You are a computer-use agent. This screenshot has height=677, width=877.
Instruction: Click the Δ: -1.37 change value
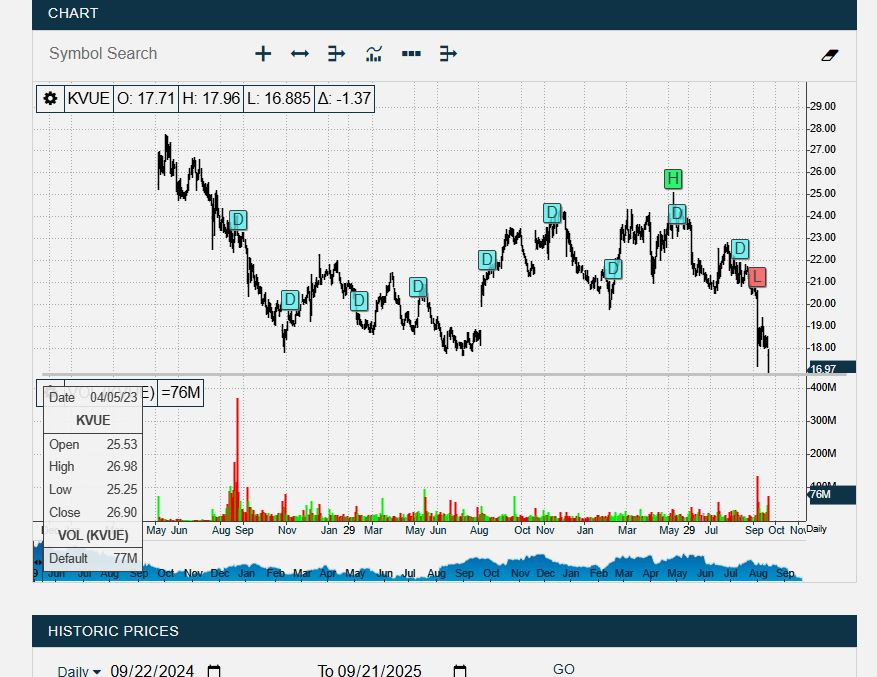[x=344, y=98]
